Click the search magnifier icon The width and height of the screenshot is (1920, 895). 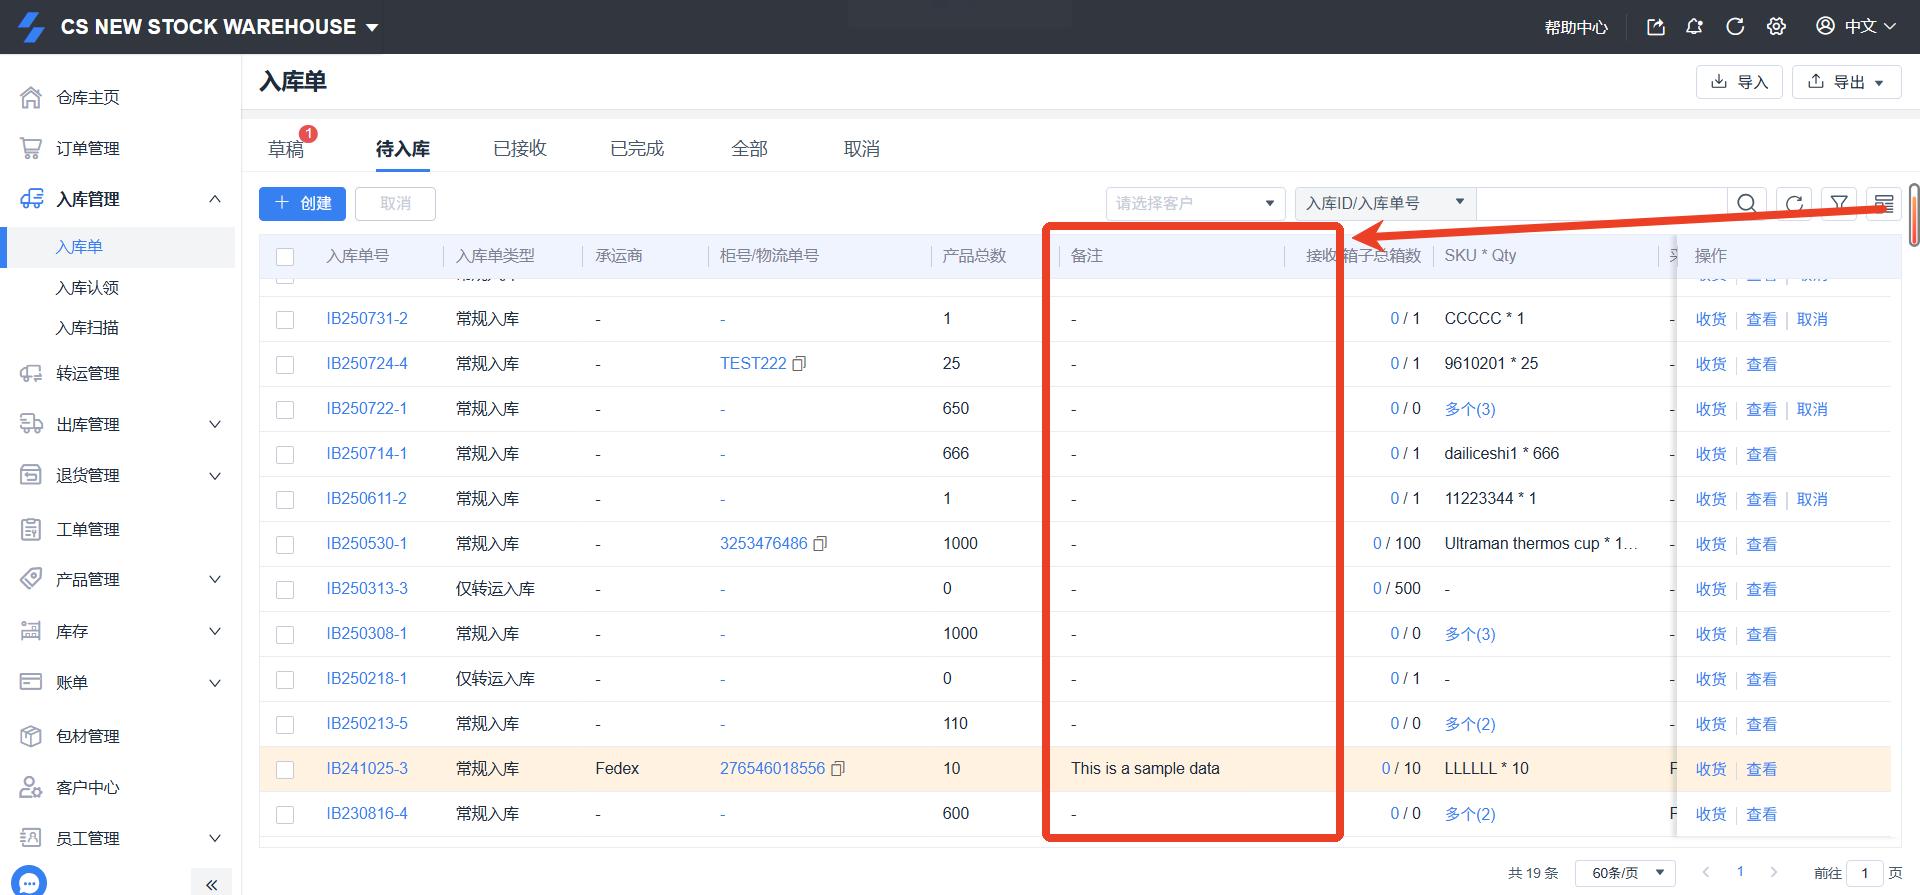tap(1746, 204)
